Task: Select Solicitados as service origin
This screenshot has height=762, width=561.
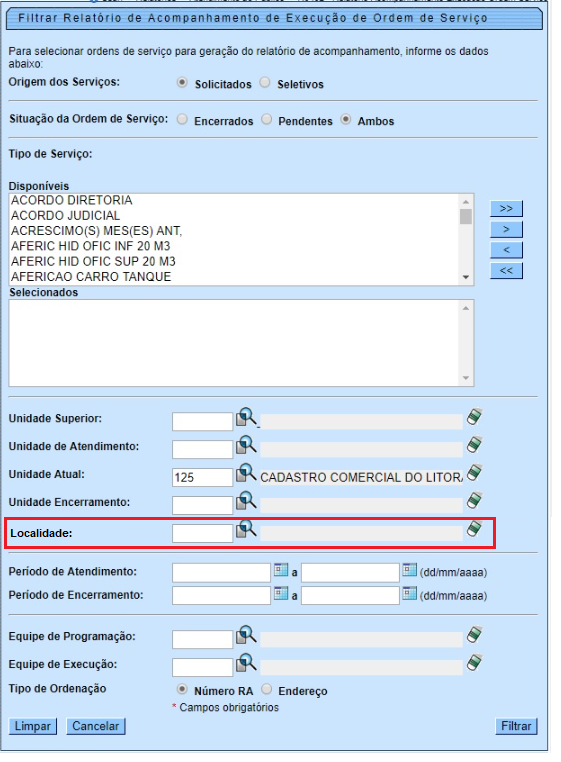Action: tap(182, 83)
